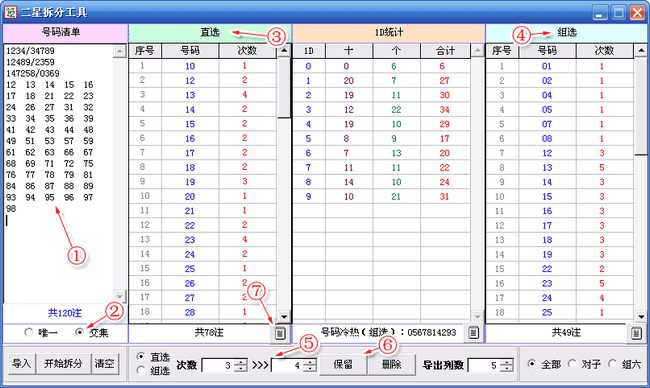Sort by 次数 column header in 直选 table
Screen dimensions: 650x388
pyautogui.click(x=247, y=51)
